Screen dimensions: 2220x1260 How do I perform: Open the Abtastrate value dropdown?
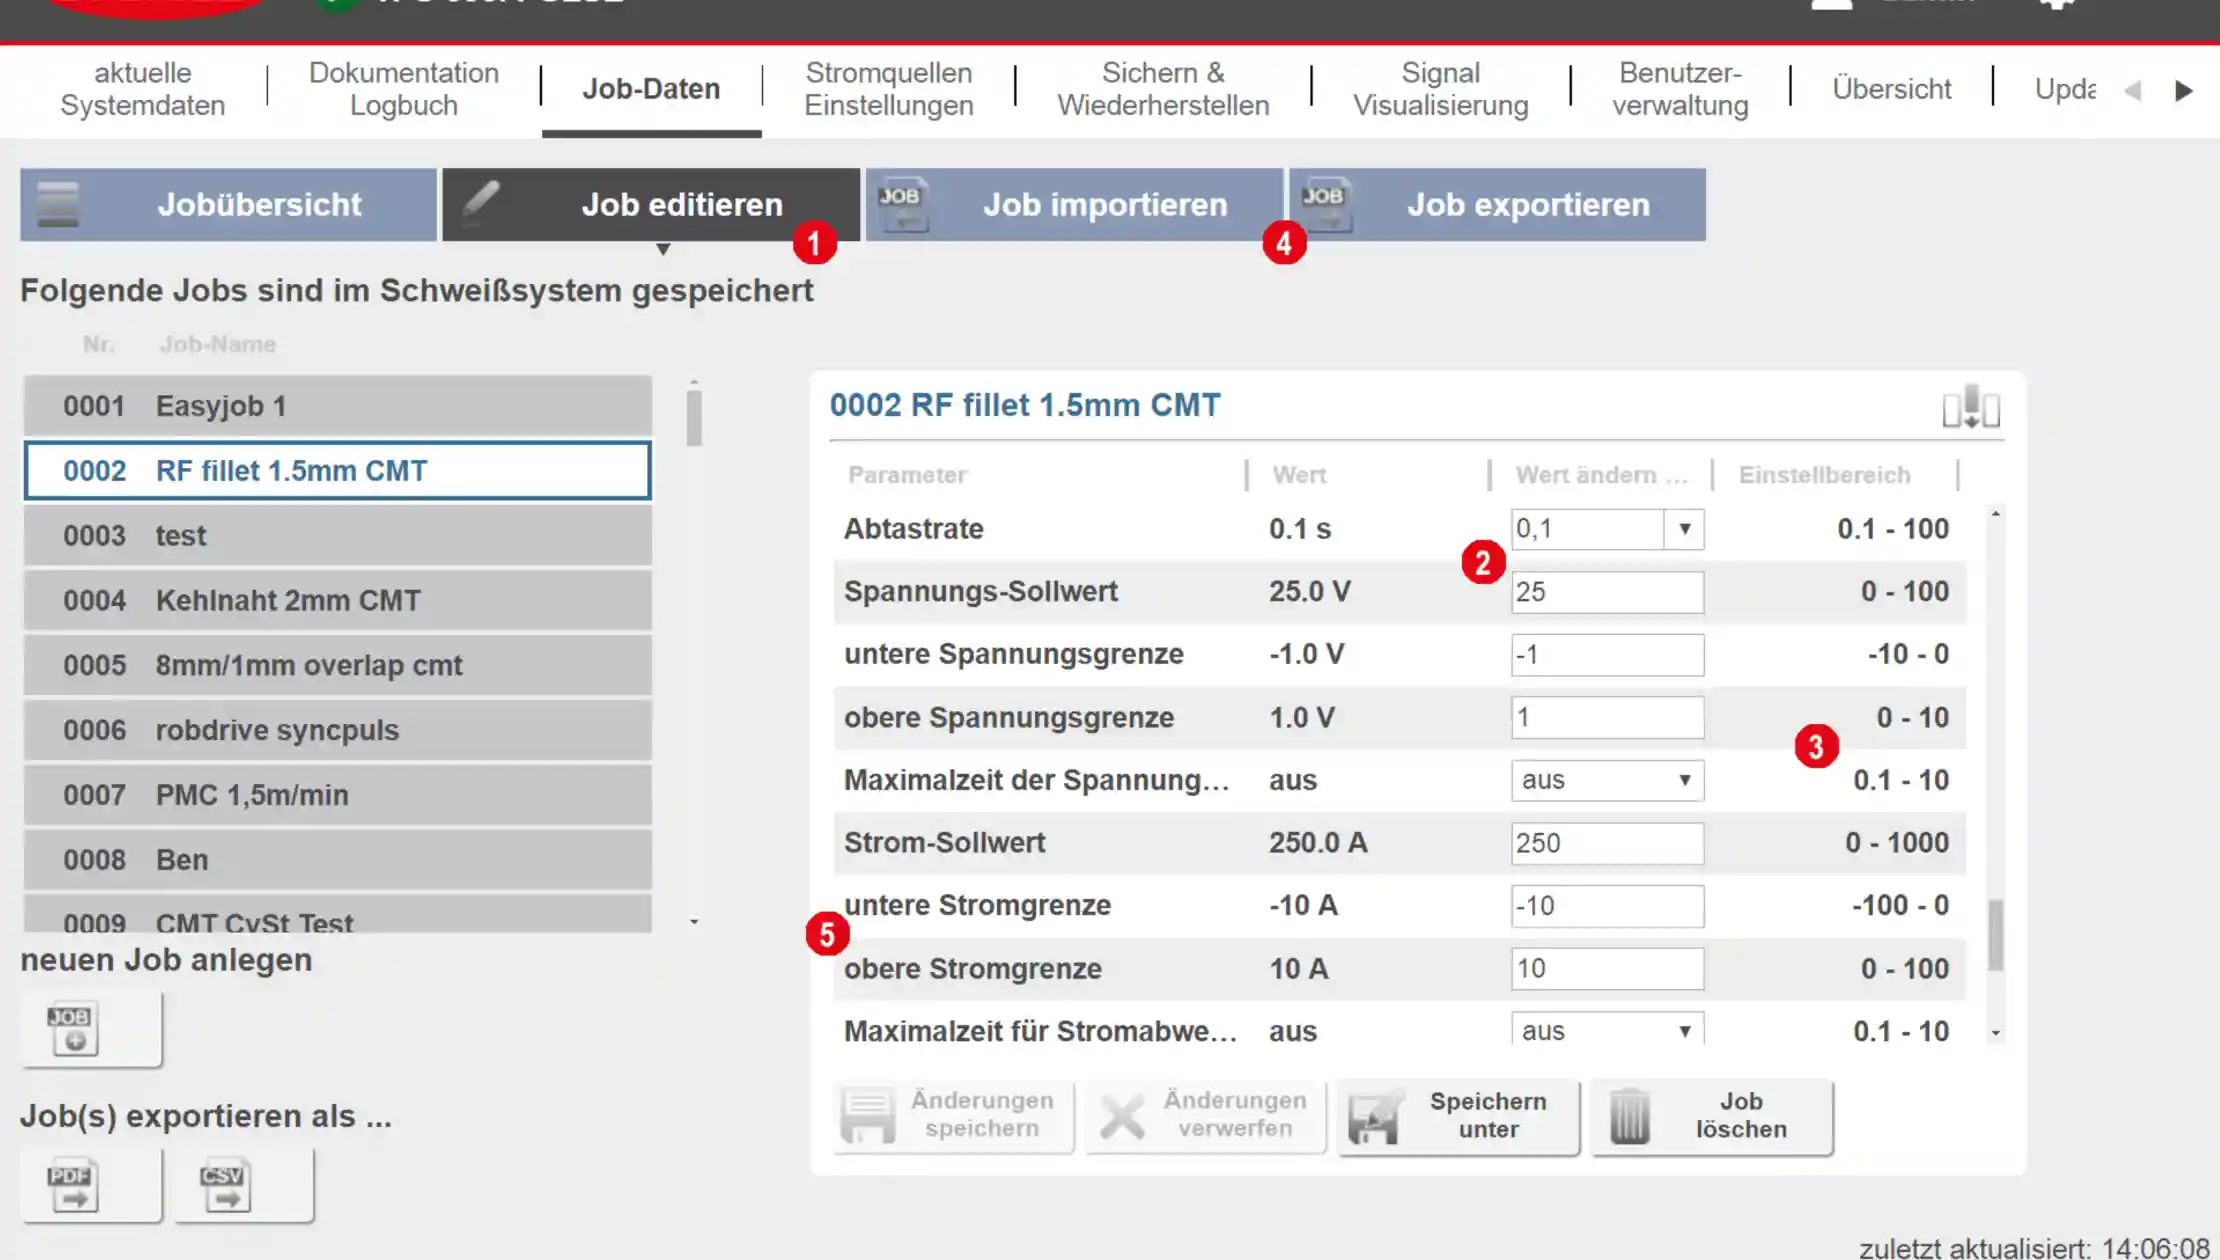1684,529
